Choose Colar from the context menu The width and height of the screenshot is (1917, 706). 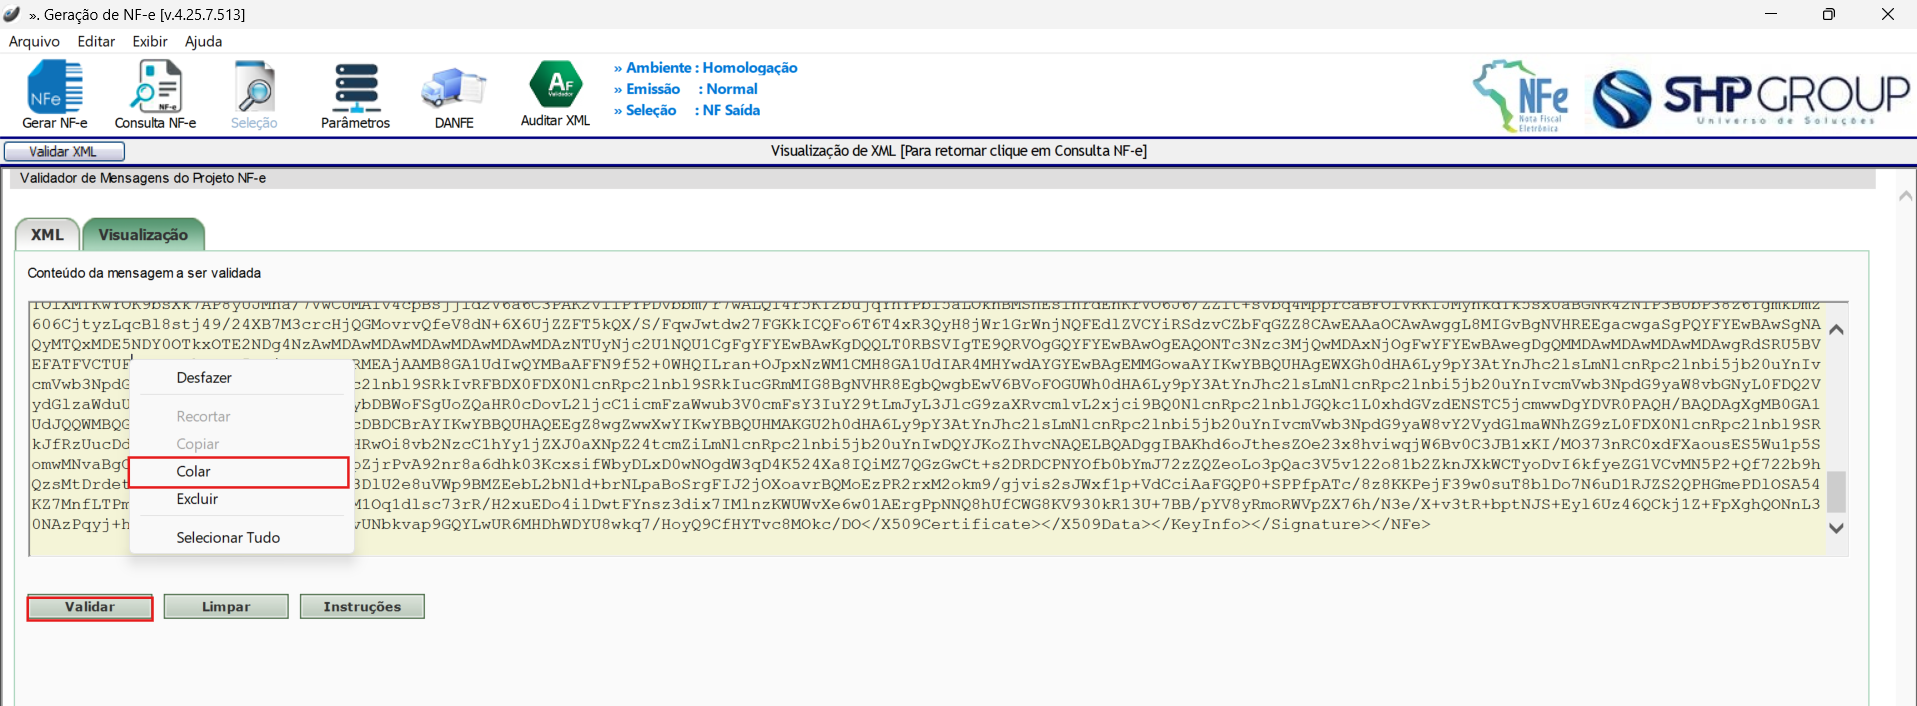pos(194,472)
